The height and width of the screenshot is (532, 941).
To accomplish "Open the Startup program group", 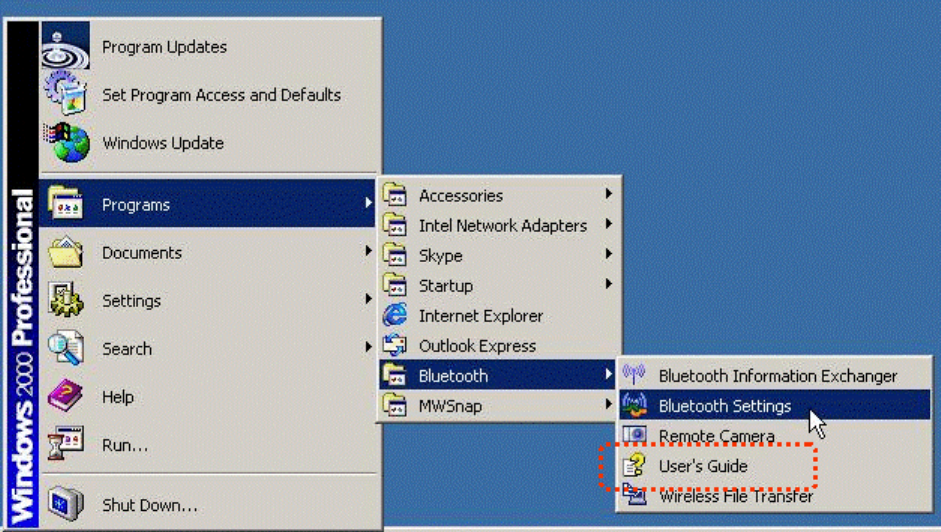I will 498,285.
